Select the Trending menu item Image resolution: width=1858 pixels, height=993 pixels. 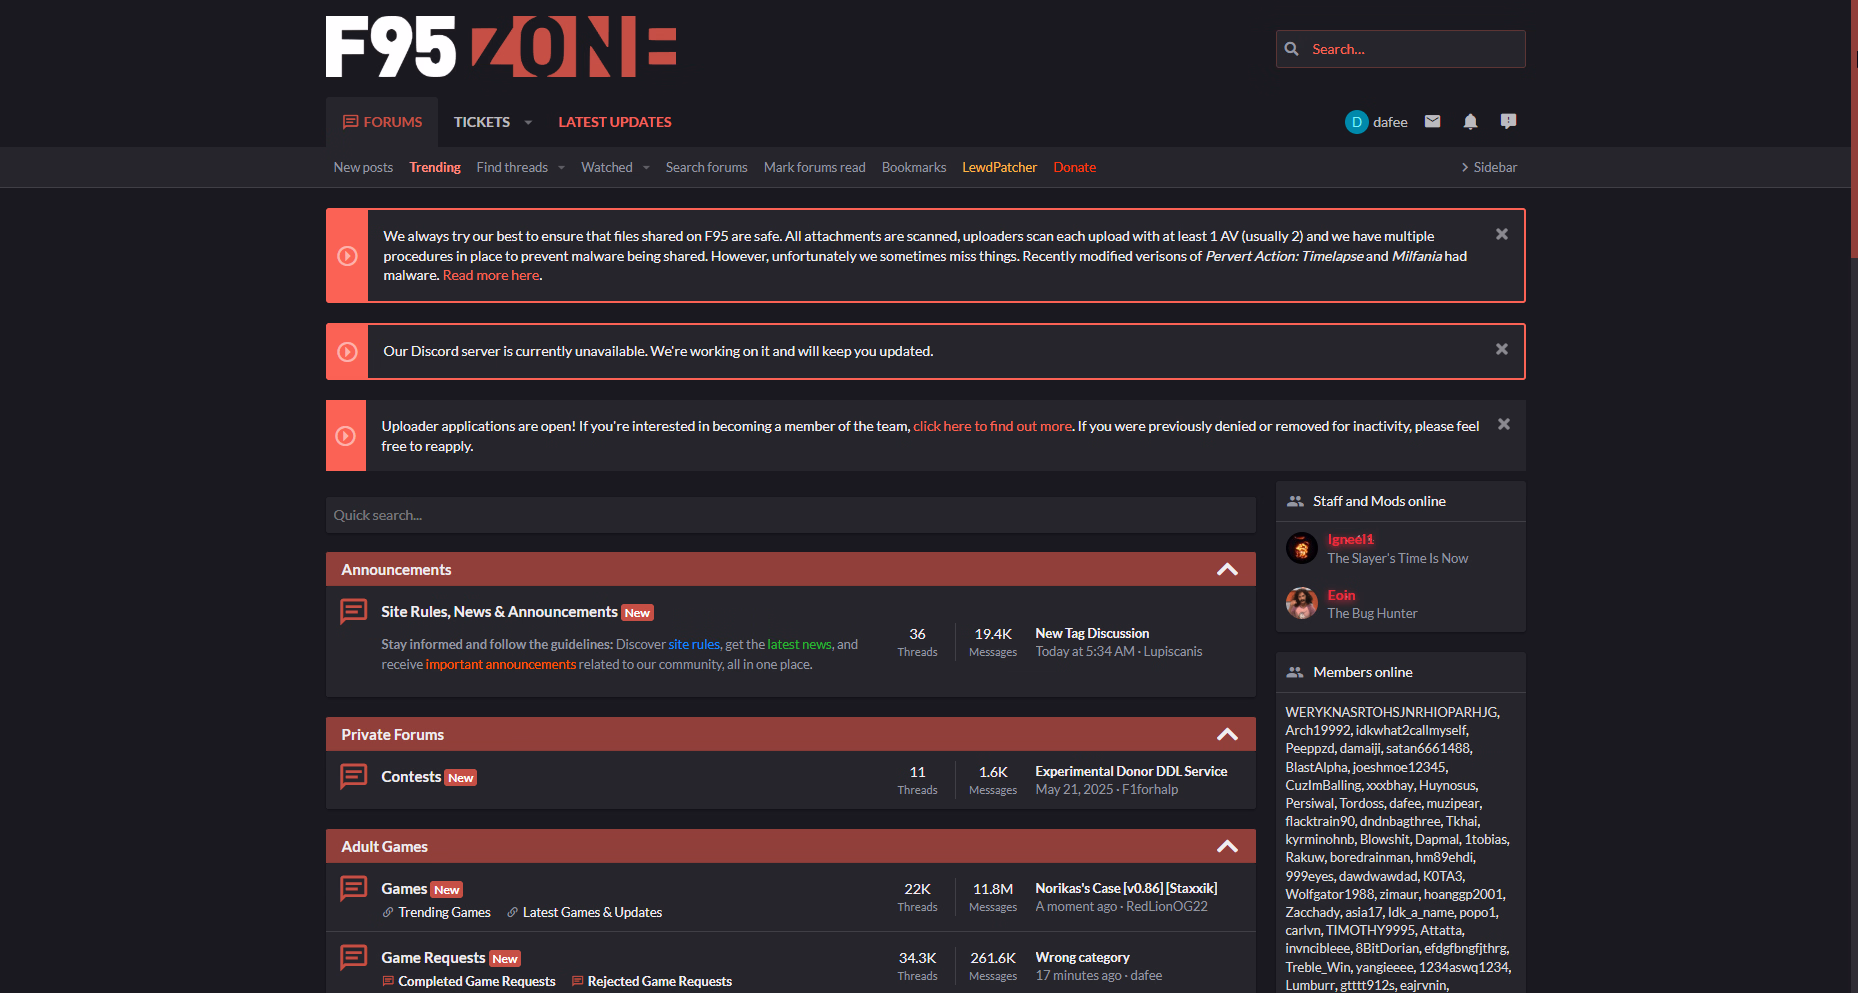(x=434, y=167)
